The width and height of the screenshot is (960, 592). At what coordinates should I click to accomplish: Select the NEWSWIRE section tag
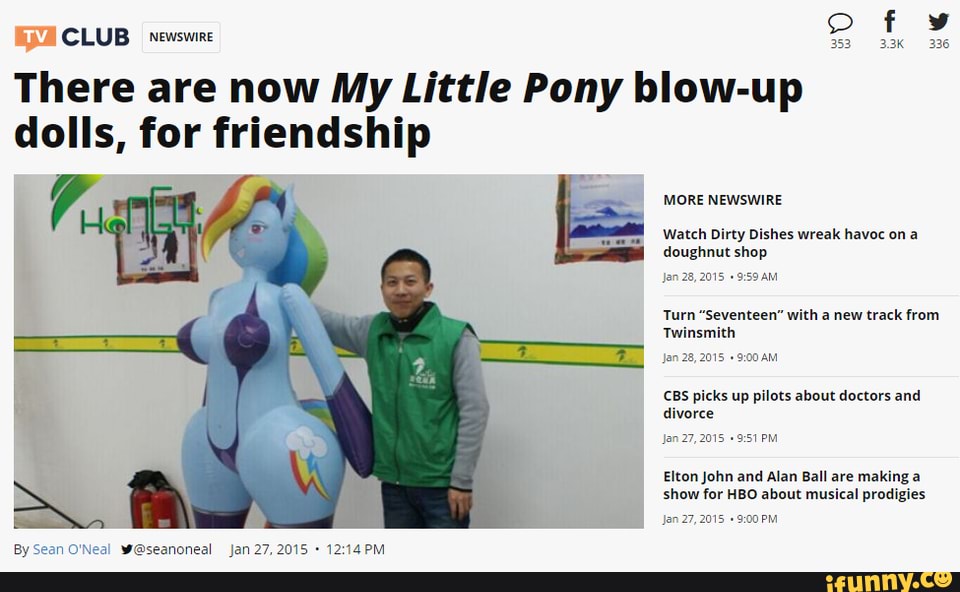(181, 37)
